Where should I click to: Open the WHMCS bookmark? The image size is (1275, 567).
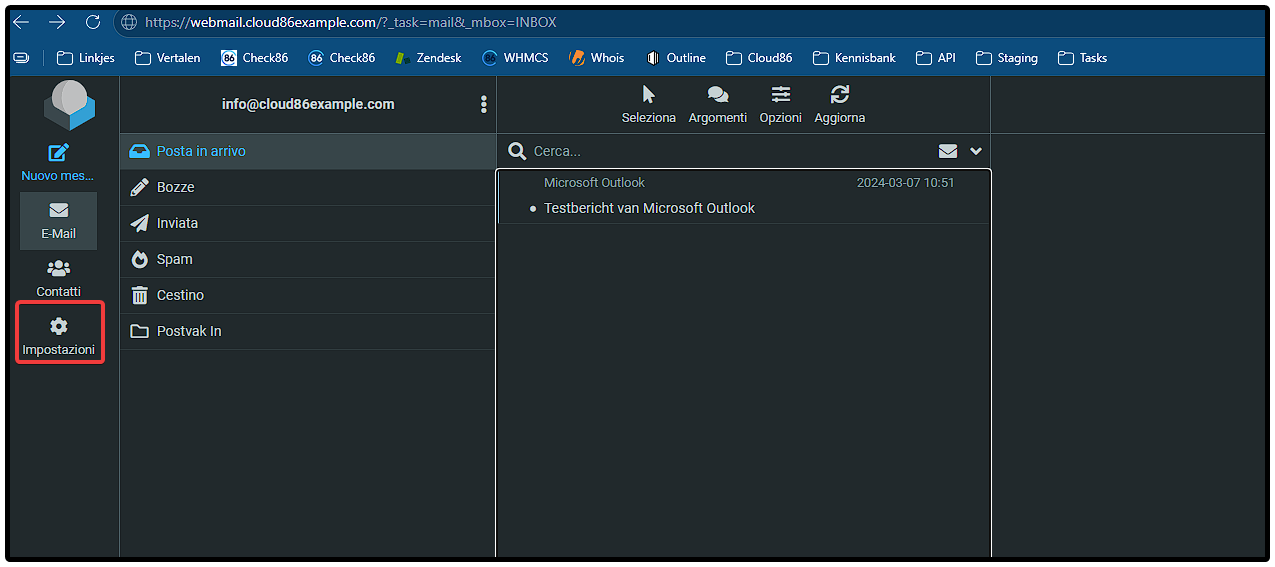(515, 58)
